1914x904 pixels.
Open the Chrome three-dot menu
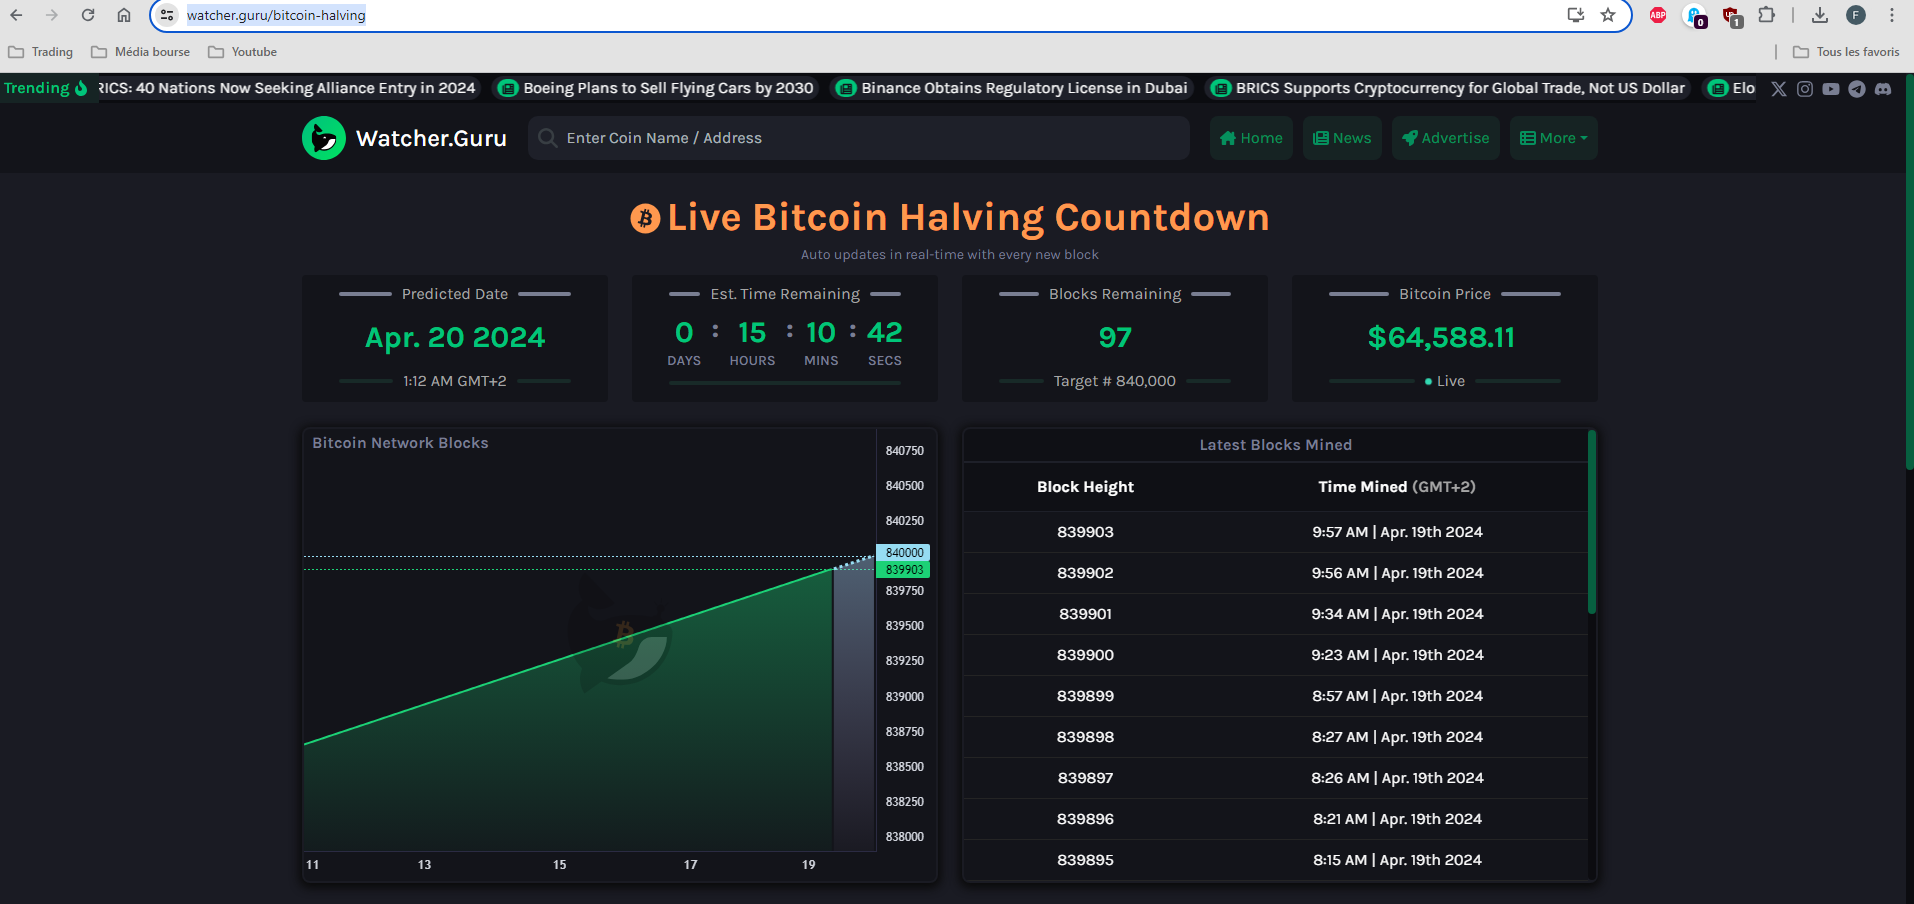(x=1892, y=15)
